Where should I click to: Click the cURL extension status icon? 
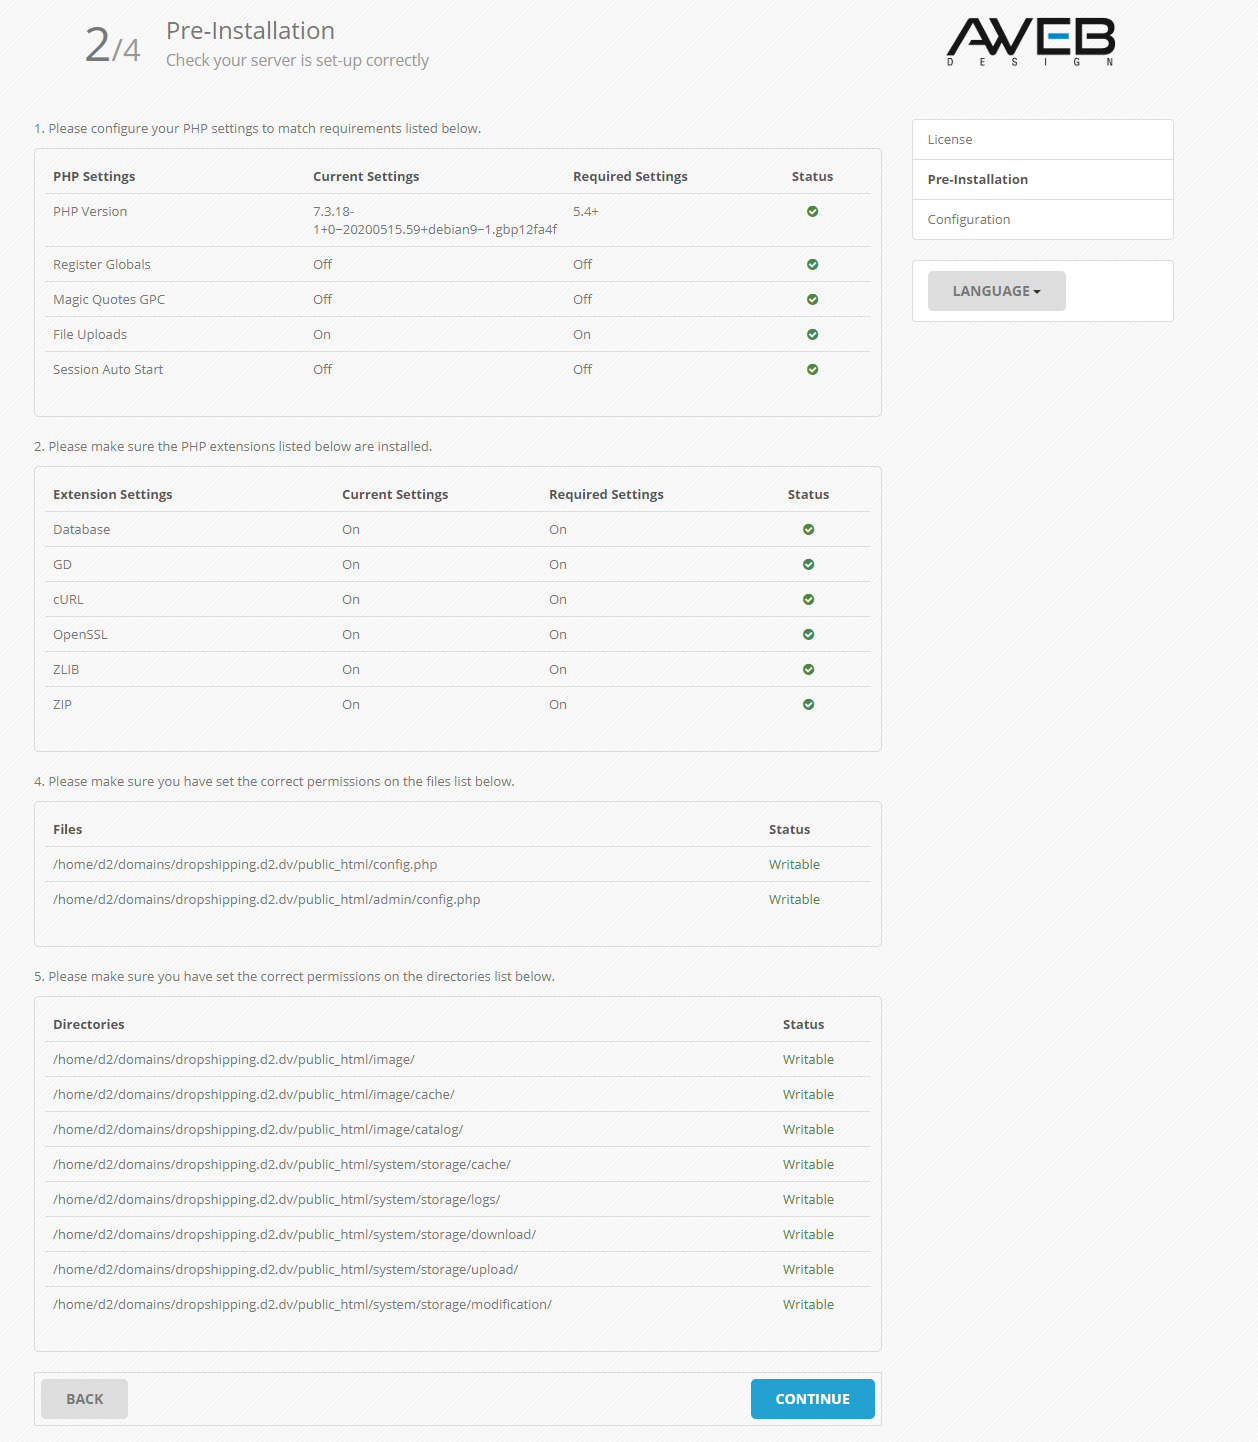tap(808, 600)
